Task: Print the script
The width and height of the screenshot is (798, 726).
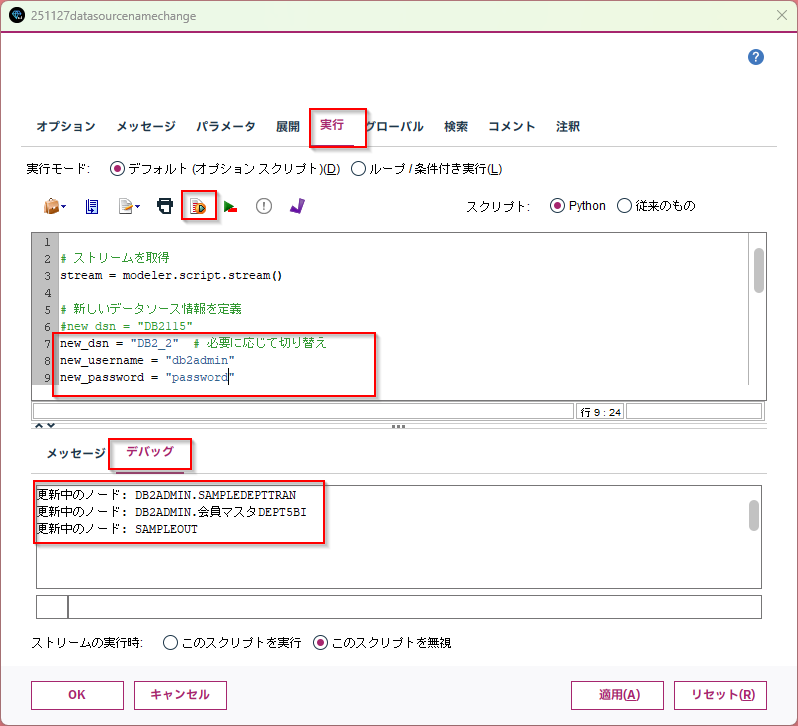Action: 165,206
